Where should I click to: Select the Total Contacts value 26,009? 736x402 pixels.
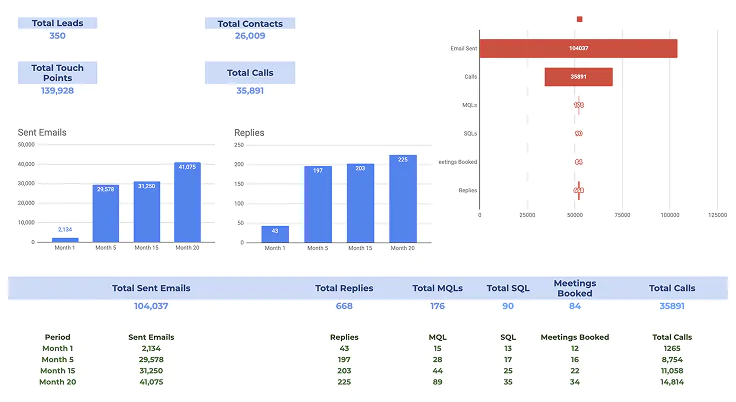coord(250,36)
